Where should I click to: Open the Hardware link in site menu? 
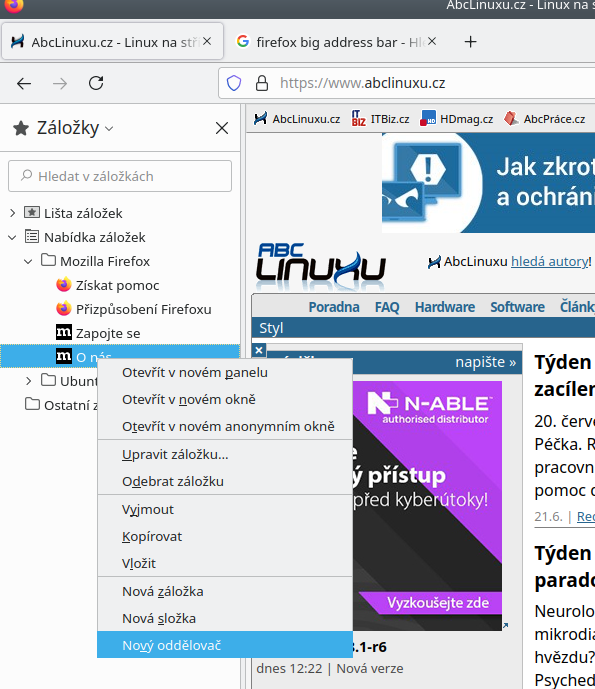[445, 307]
